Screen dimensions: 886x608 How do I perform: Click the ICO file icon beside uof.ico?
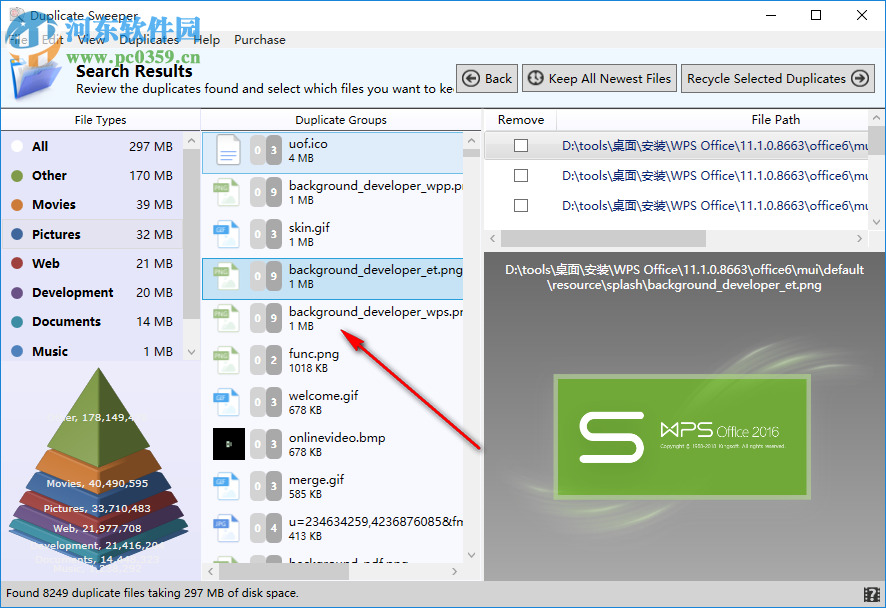[228, 150]
